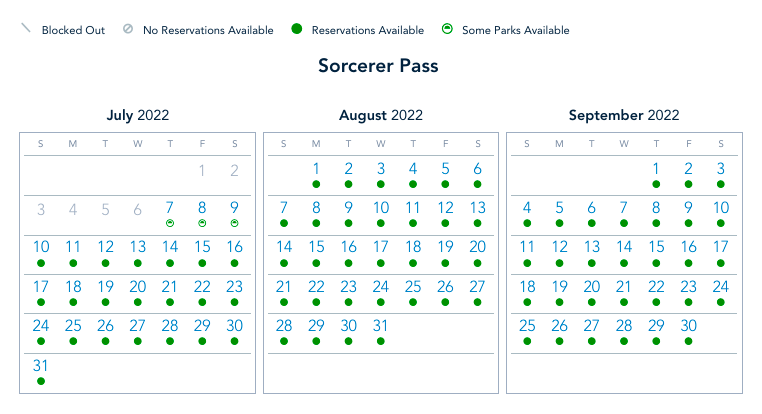762x414 pixels.
Task: Click the green dot under July 31
Action: pos(41,381)
